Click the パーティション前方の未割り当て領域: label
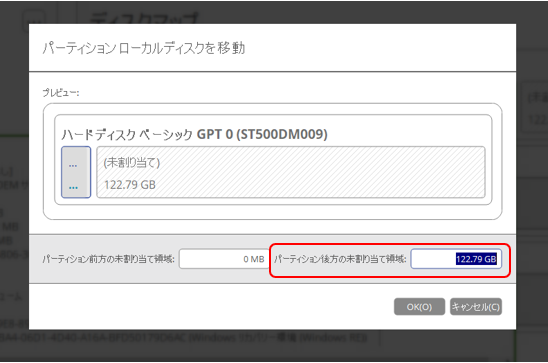This screenshot has height=363, width=548. coord(108,259)
